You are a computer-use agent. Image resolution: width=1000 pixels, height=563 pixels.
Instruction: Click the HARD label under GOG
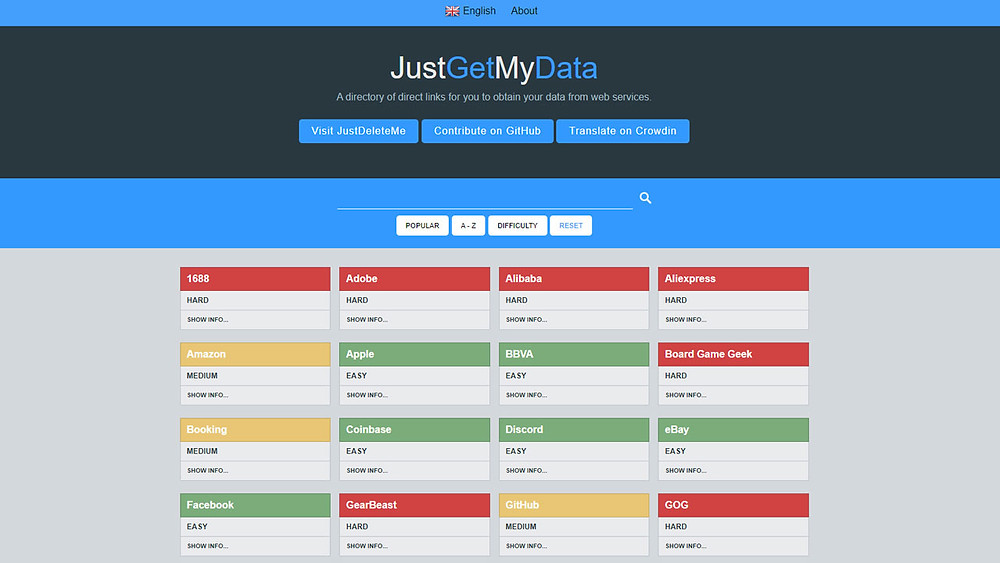coord(676,527)
